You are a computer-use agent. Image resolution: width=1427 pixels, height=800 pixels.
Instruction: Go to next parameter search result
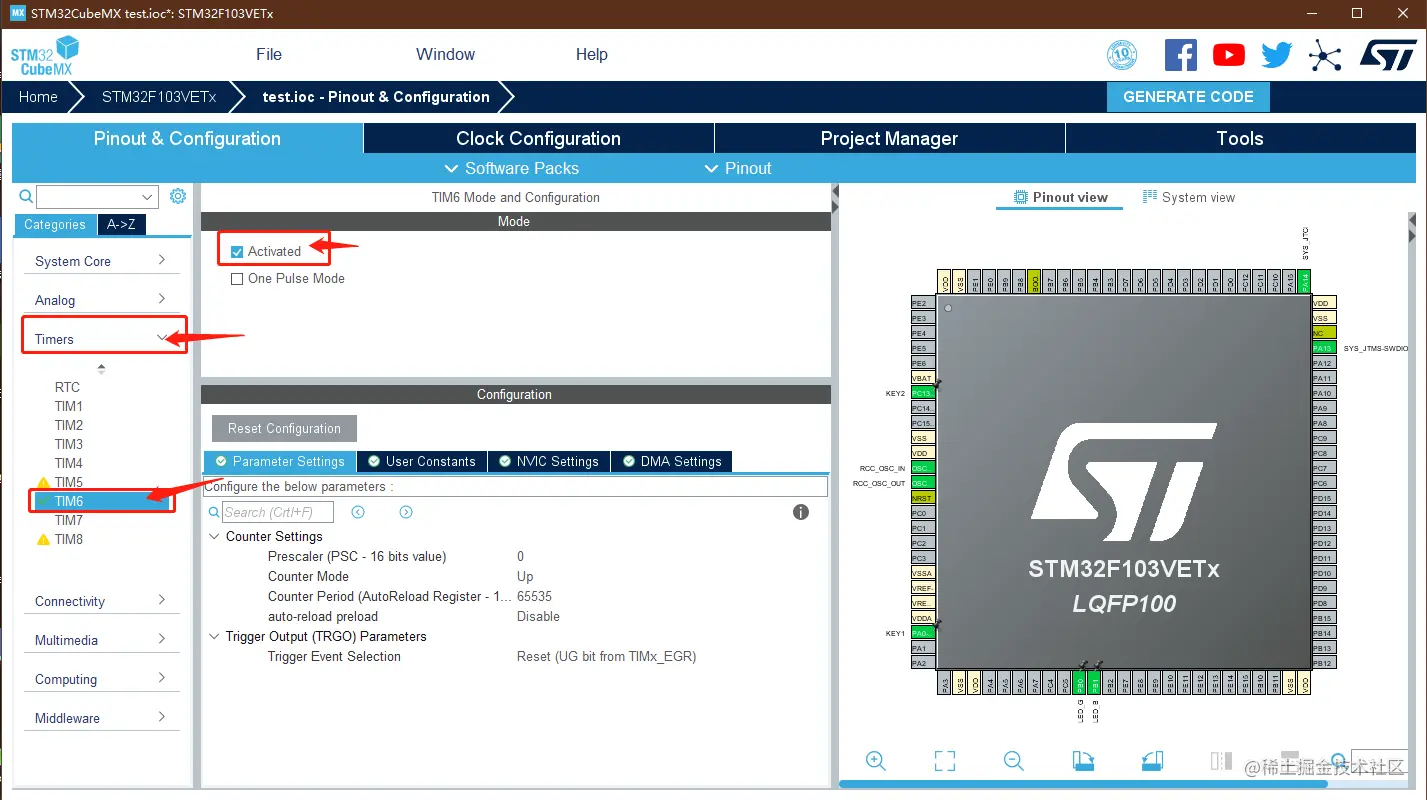click(x=406, y=512)
